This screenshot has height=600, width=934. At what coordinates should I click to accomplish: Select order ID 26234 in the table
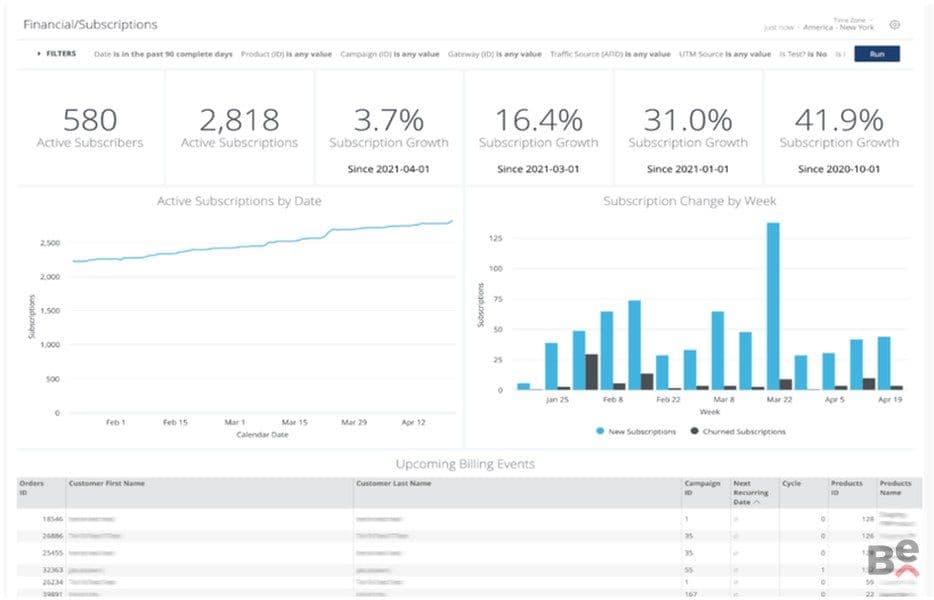(x=52, y=582)
